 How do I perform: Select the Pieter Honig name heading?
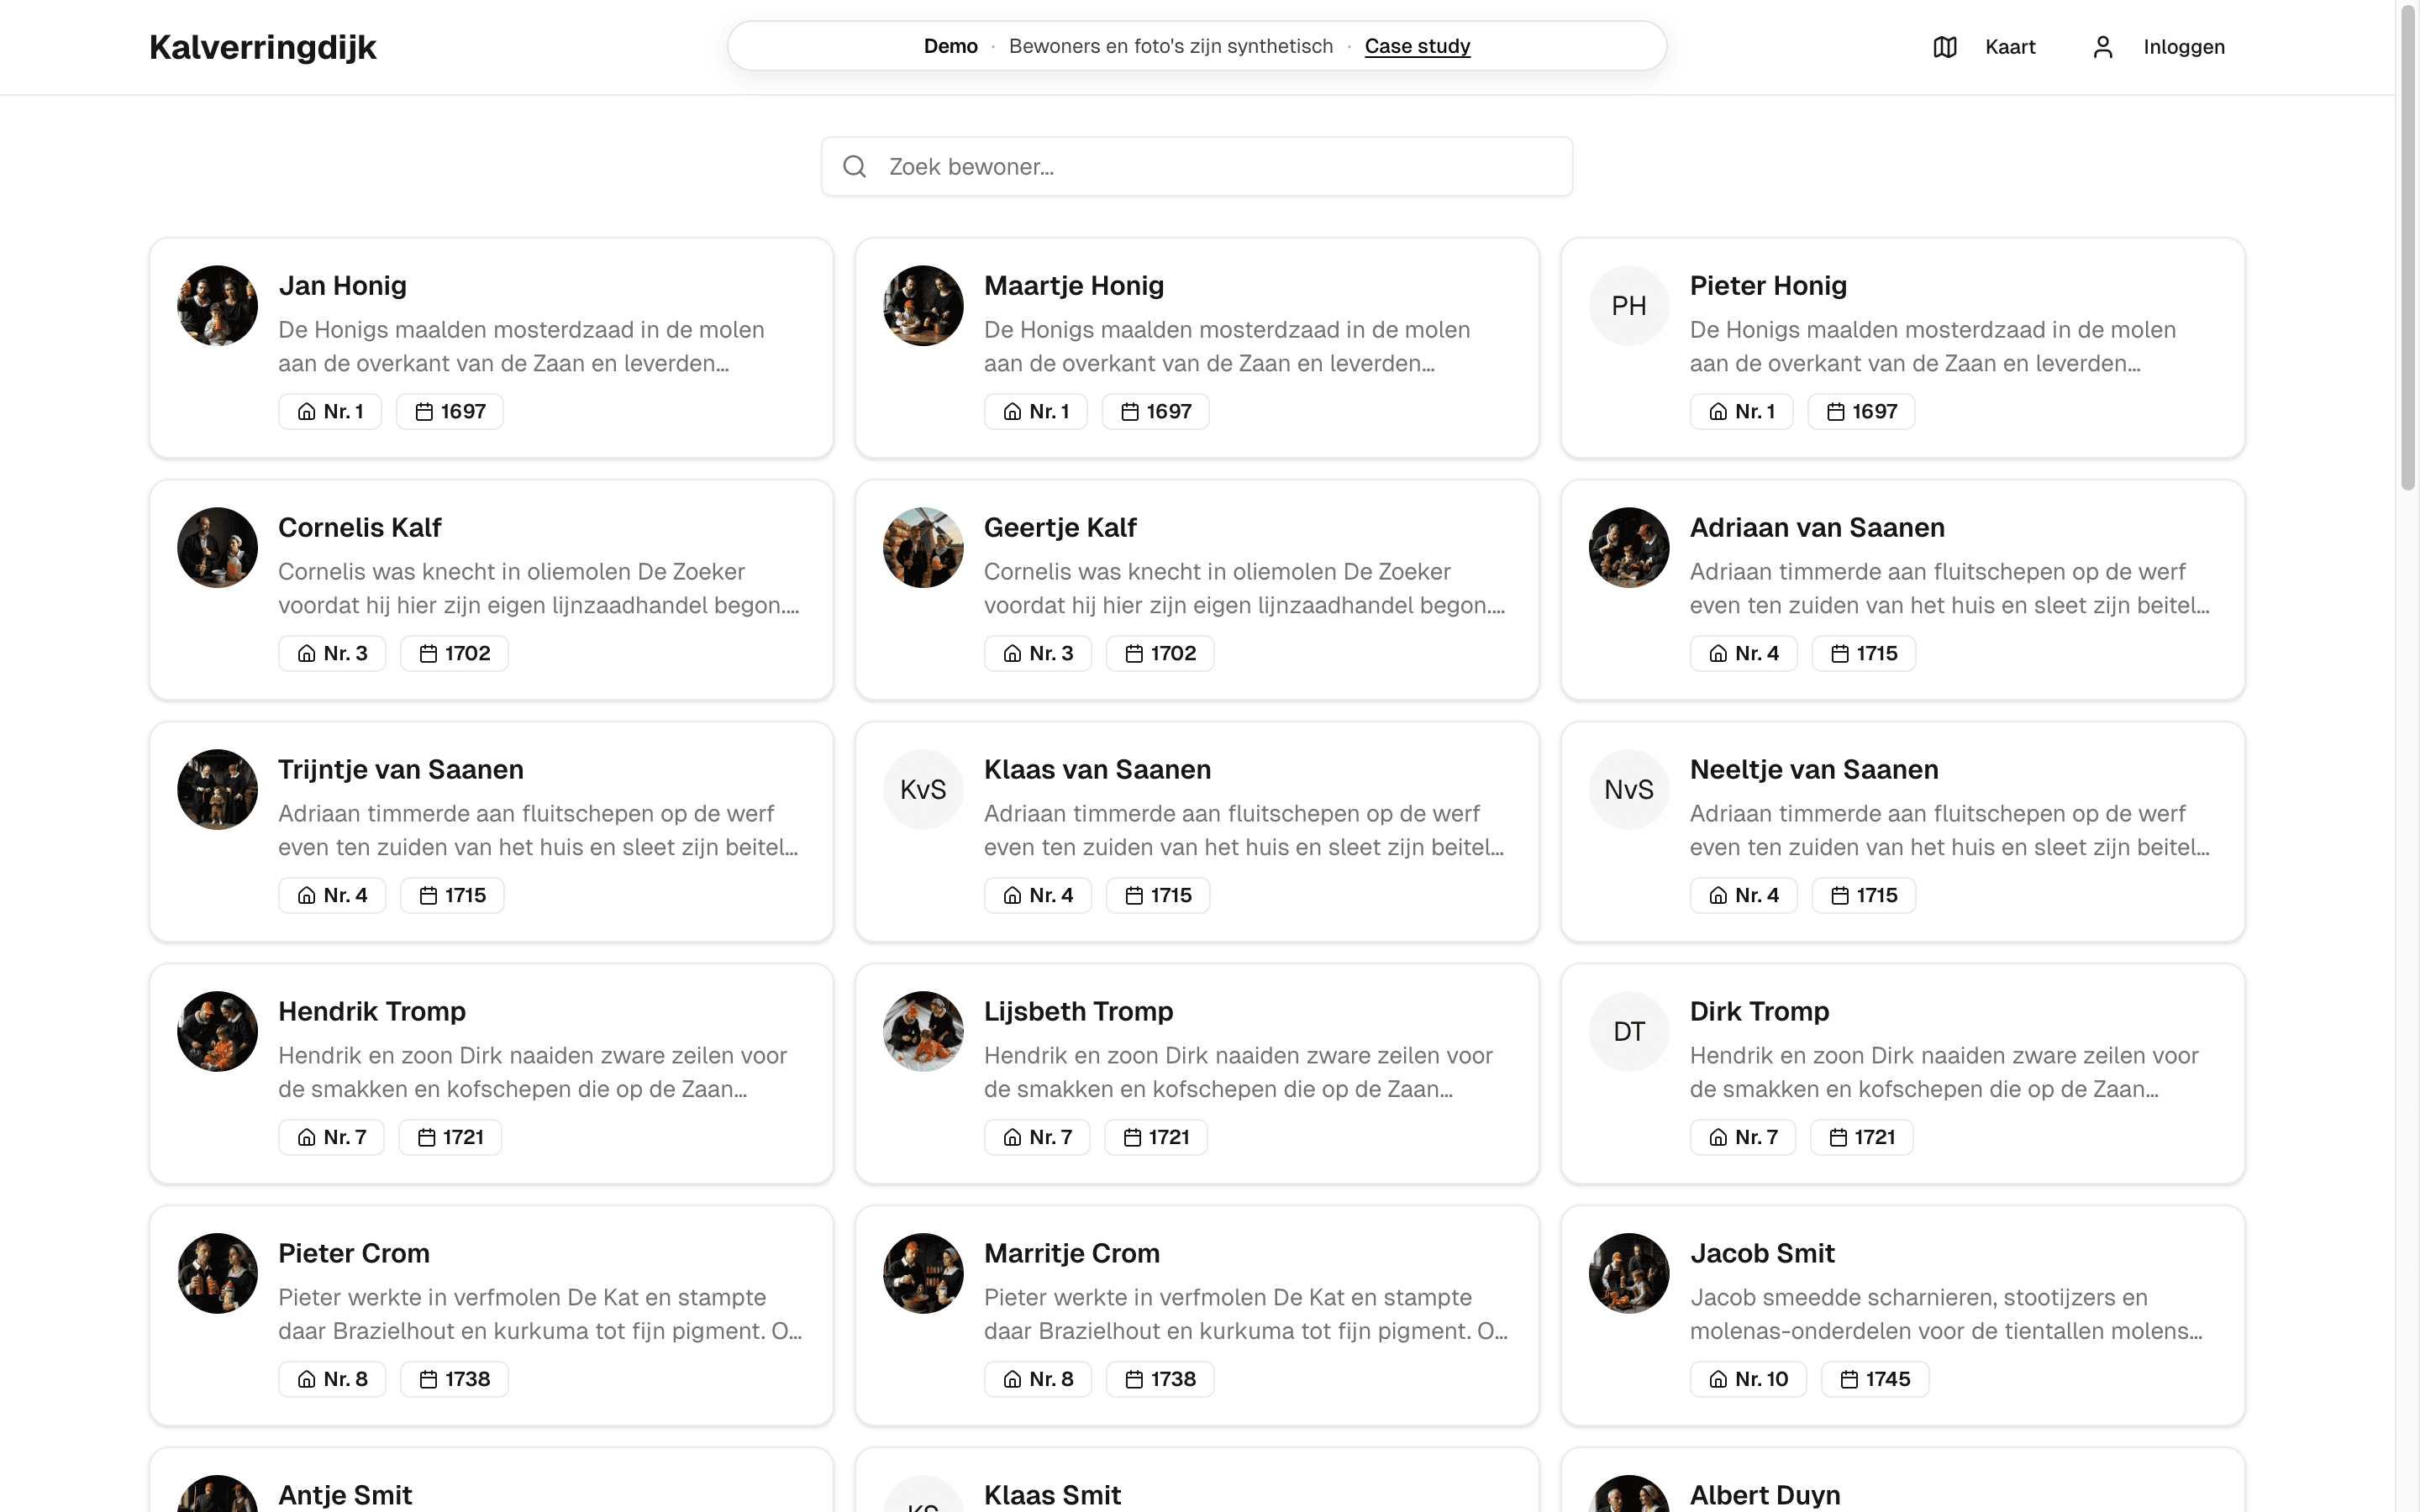pyautogui.click(x=1768, y=286)
